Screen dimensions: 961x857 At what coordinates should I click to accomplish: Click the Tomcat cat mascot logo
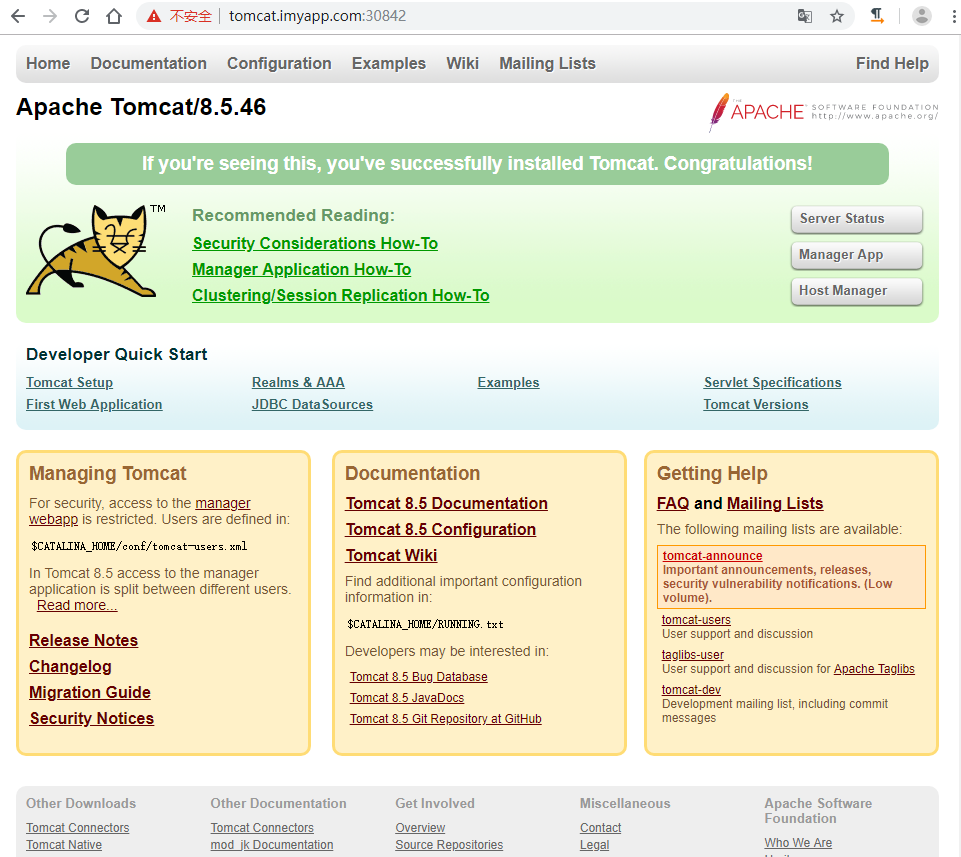tap(93, 252)
